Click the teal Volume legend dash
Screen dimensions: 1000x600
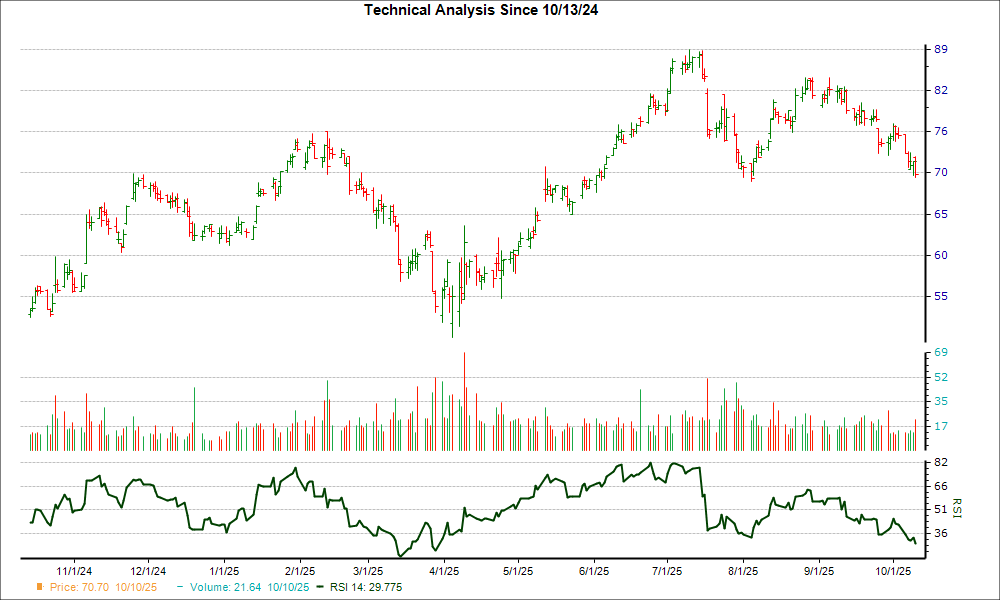180,587
